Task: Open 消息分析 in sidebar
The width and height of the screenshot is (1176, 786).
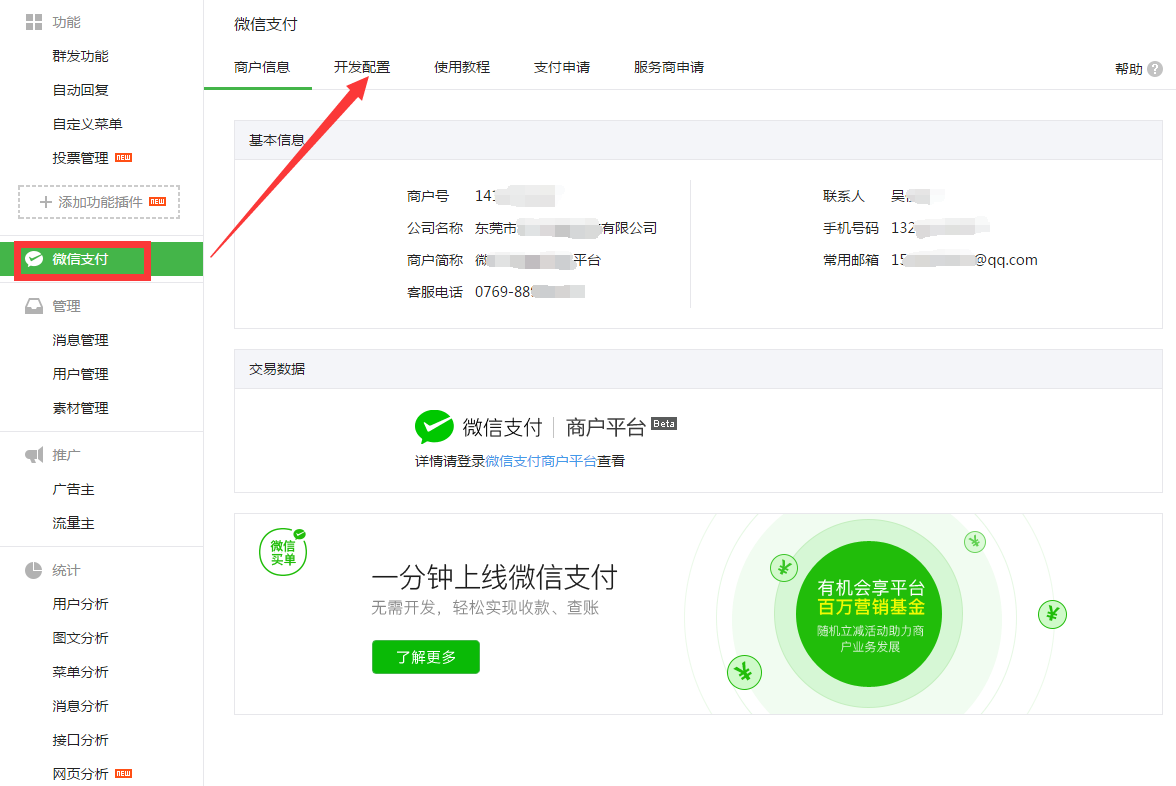Action: pyautogui.click(x=80, y=706)
